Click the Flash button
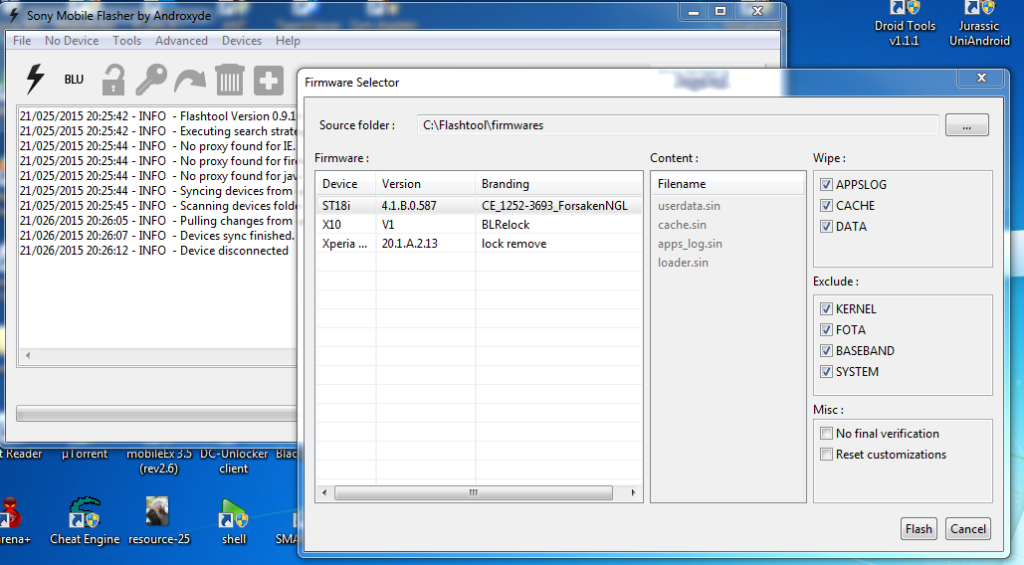This screenshot has width=1024, height=565. 918,529
